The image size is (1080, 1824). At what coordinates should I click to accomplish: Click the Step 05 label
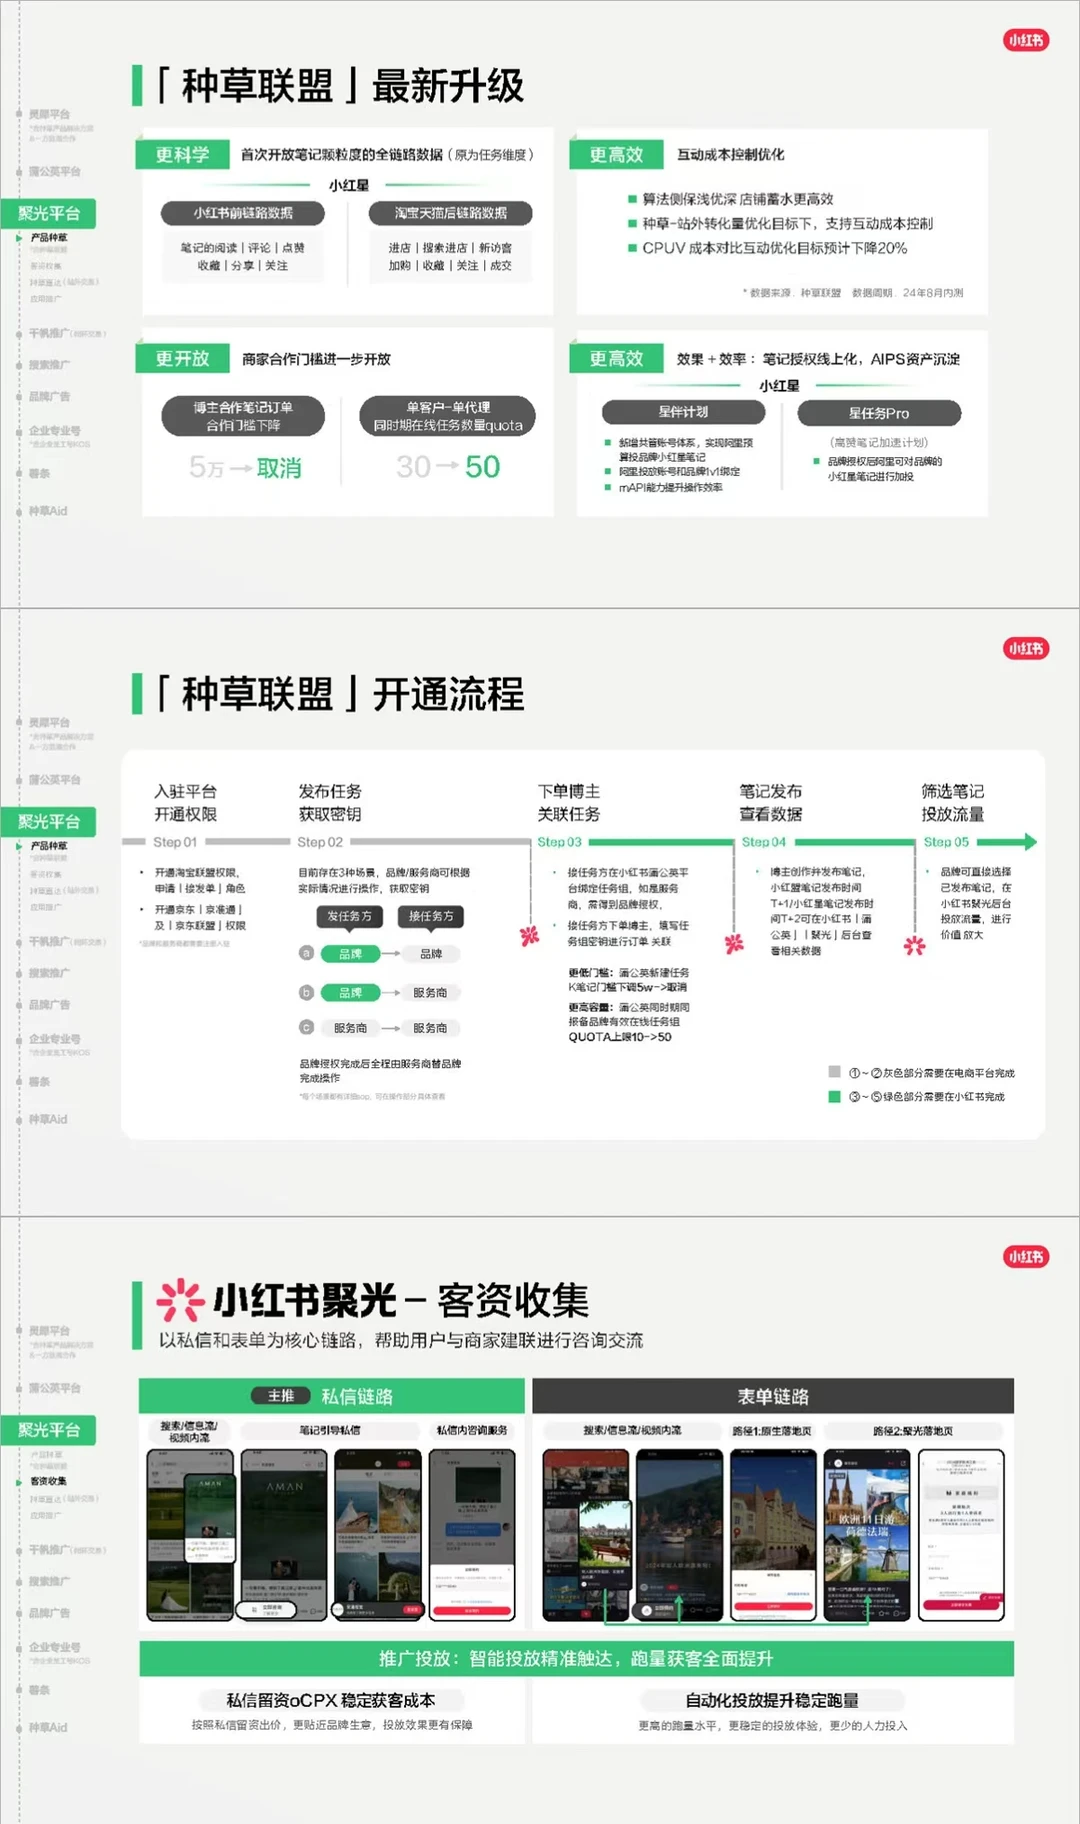click(x=946, y=842)
